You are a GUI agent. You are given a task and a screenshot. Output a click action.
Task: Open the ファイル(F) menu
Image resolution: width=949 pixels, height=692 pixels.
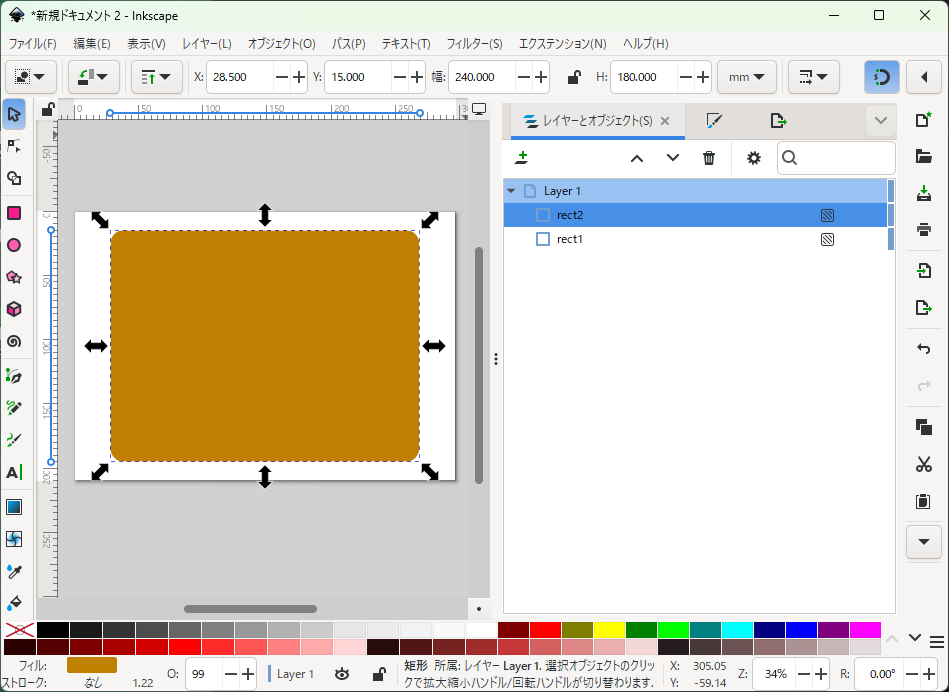click(x=32, y=44)
